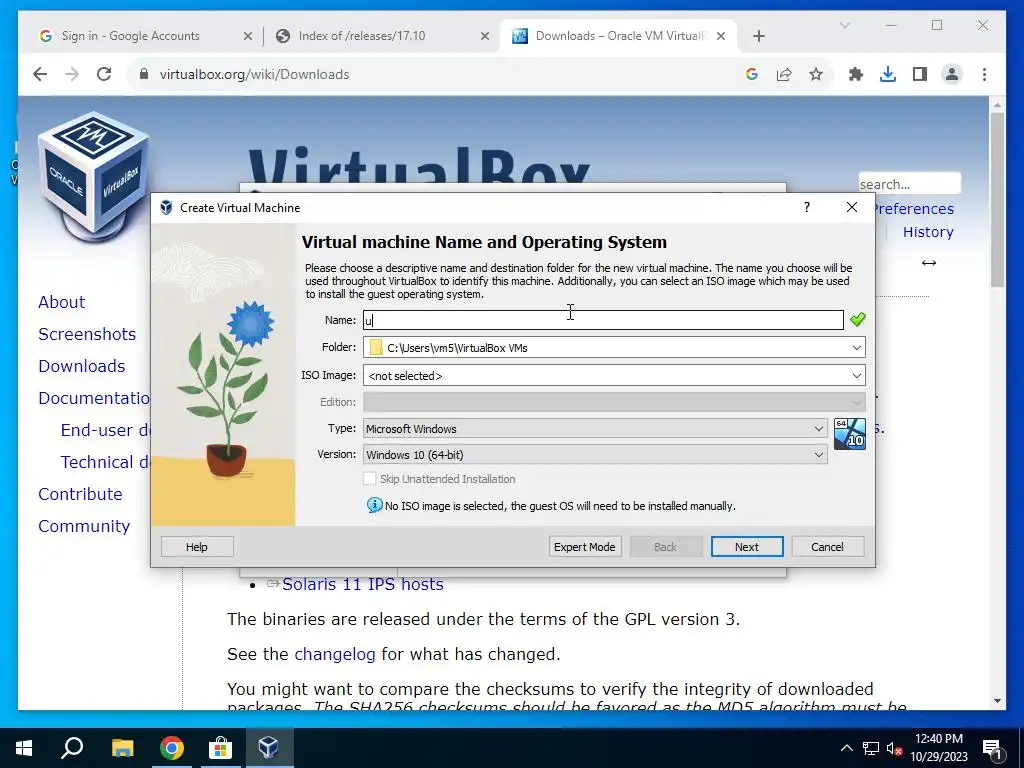The image size is (1024, 768).
Task: Open File Explorer from taskbar
Action: pyautogui.click(x=122, y=748)
